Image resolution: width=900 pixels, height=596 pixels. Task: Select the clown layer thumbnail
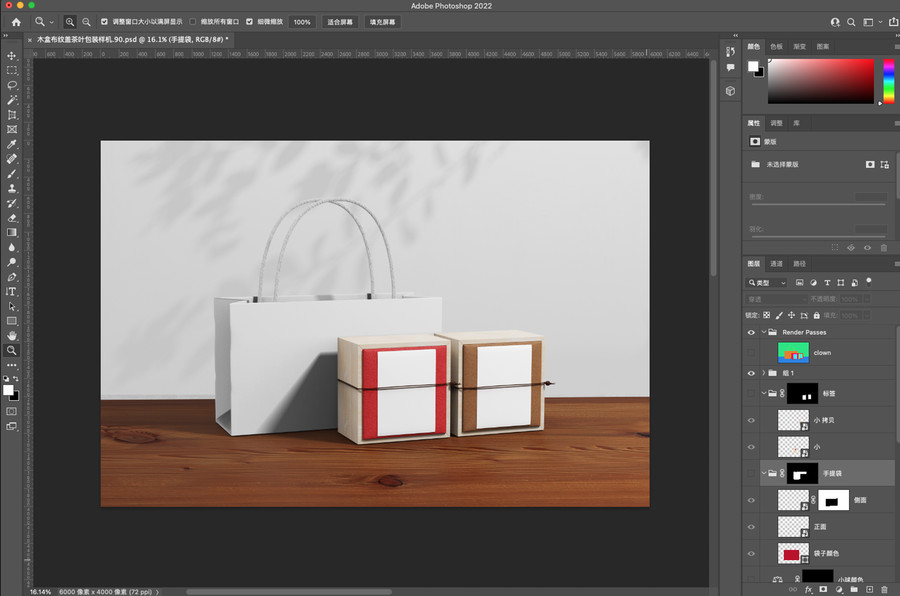[793, 353]
